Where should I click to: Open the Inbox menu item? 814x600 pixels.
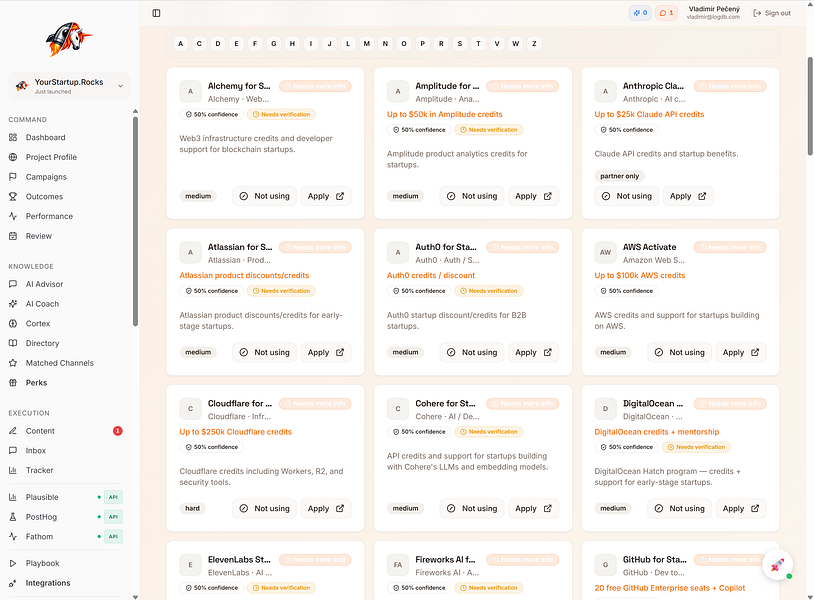pyautogui.click(x=65, y=451)
